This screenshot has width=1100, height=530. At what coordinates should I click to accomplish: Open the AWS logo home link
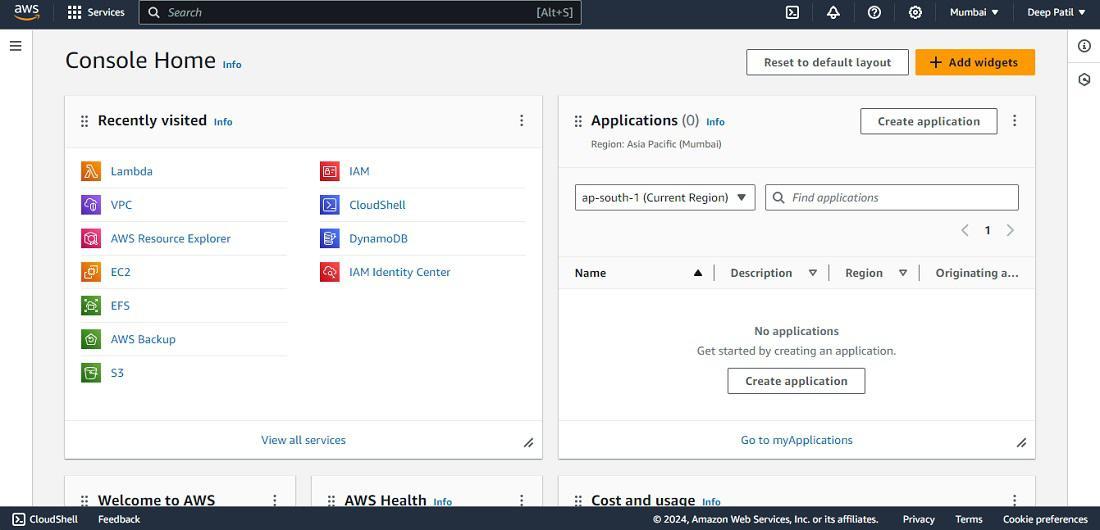tap(27, 12)
